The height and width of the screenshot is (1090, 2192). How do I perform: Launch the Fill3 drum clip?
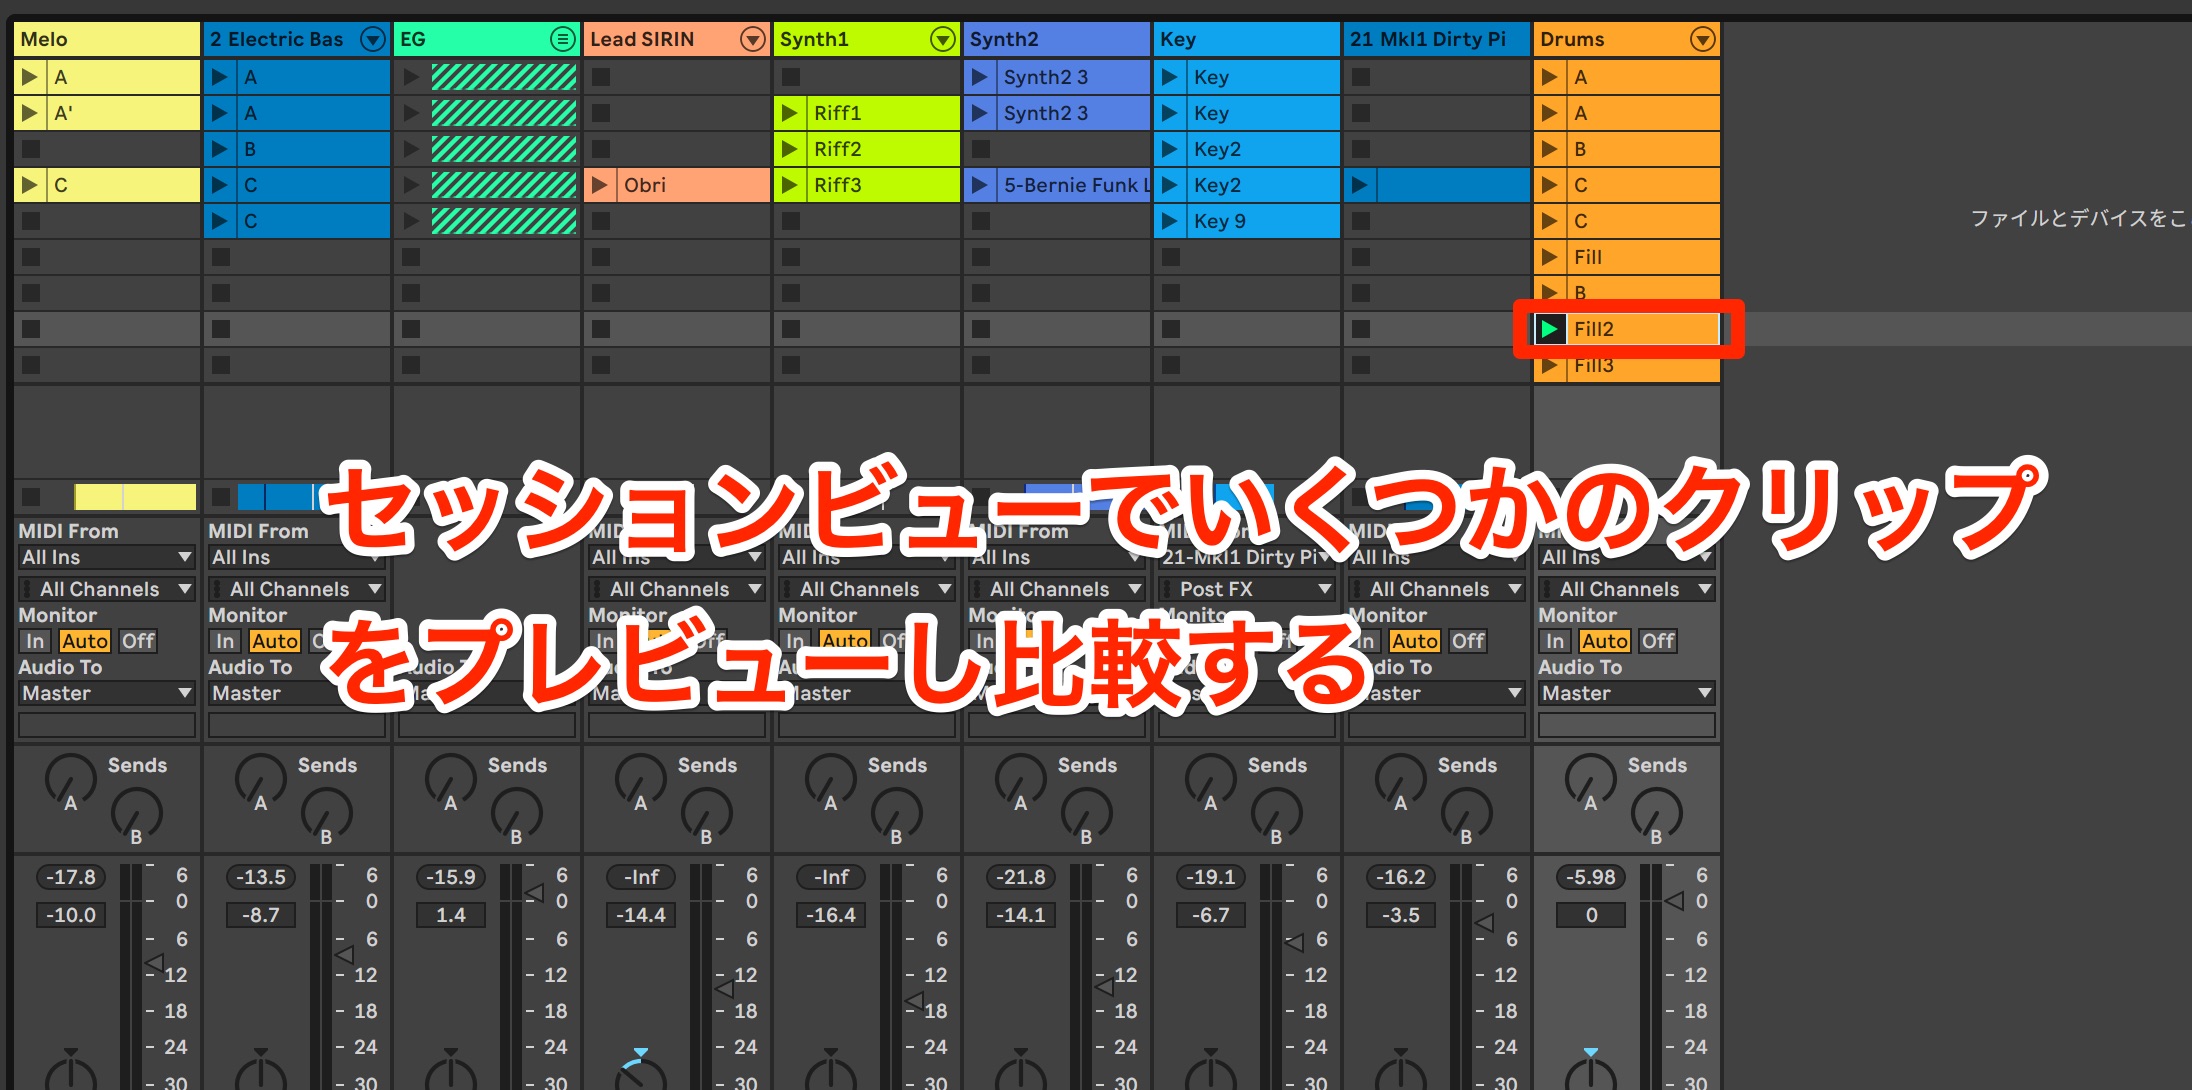point(1550,366)
